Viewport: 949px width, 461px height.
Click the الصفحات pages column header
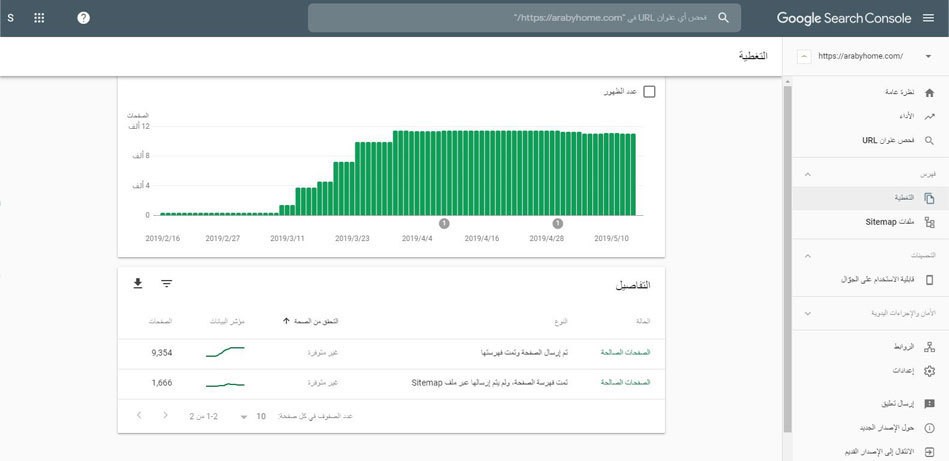click(161, 321)
